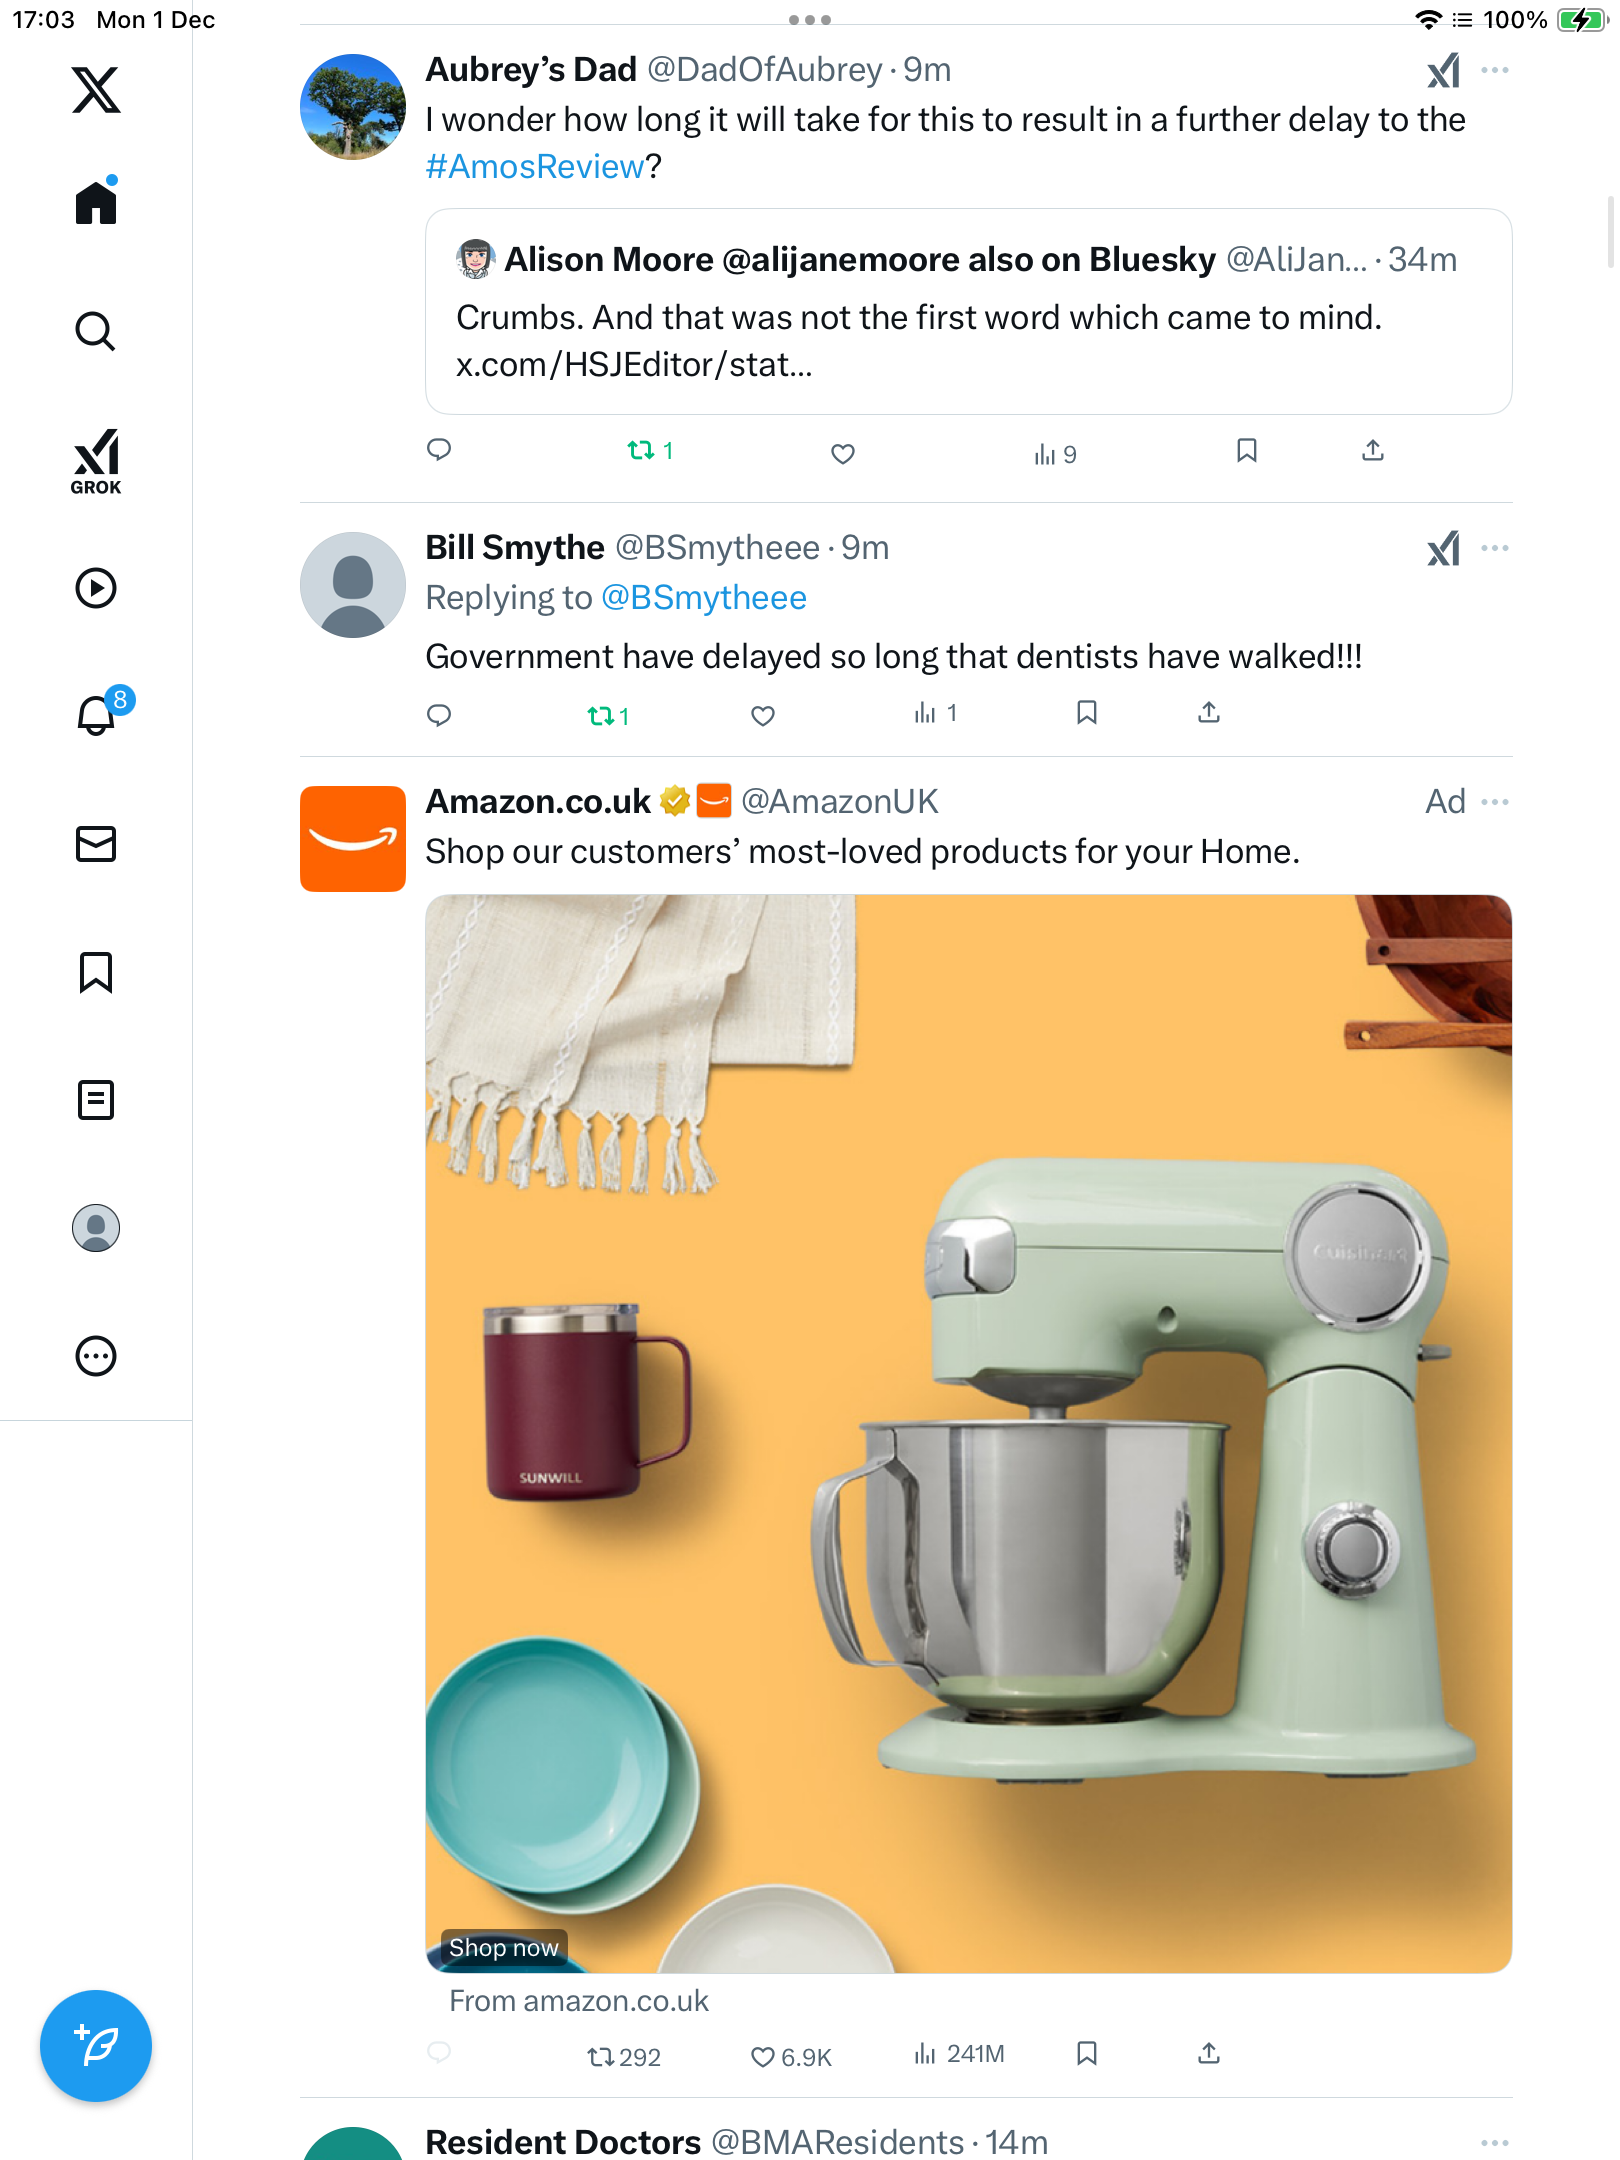1620x2160 pixels.
Task: Tap the compose new post button
Action: click(96, 2046)
